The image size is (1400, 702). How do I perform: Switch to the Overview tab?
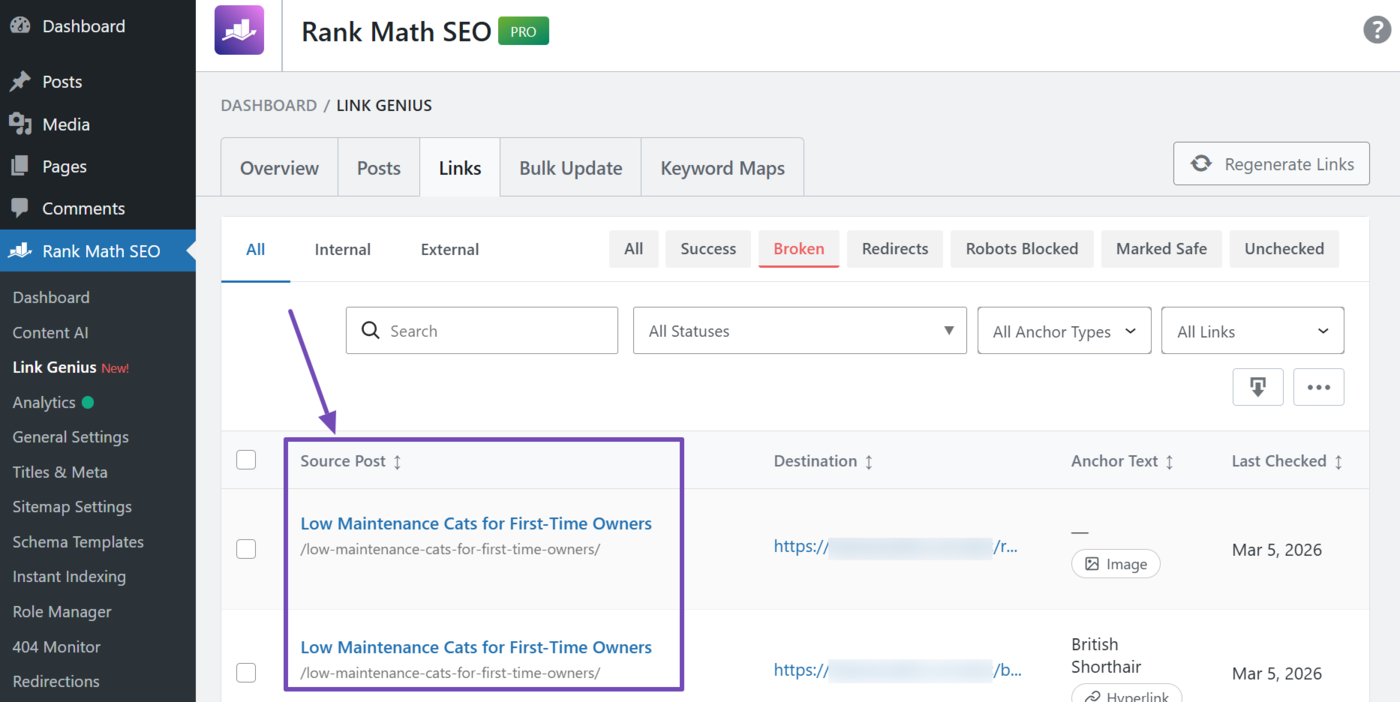point(279,168)
